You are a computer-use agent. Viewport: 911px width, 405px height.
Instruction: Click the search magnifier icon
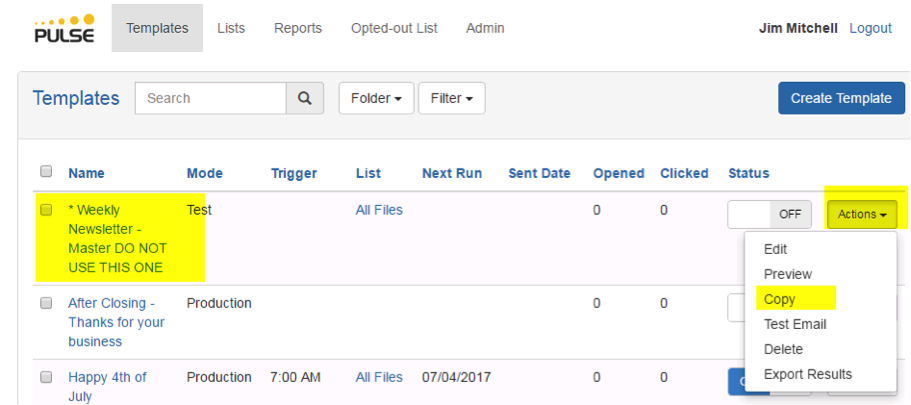(305, 98)
